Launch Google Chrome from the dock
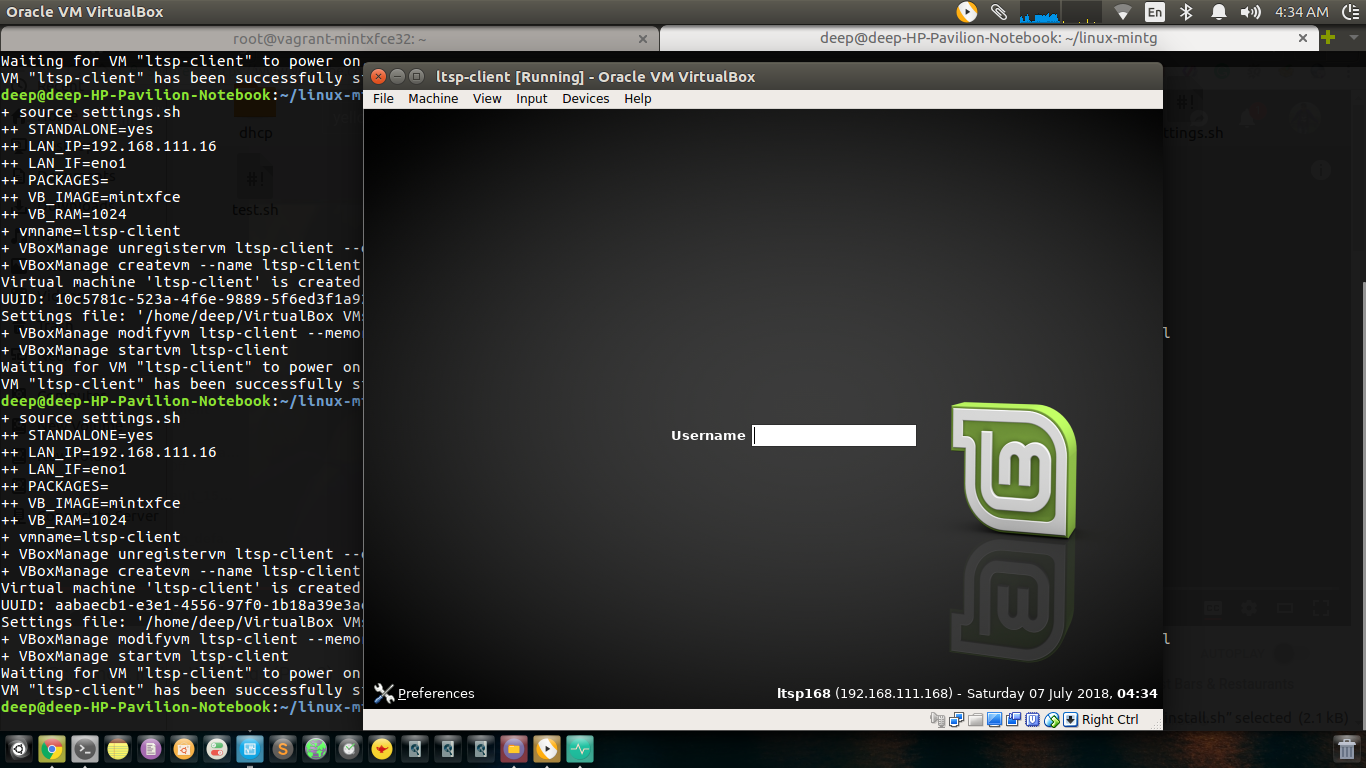 52,749
